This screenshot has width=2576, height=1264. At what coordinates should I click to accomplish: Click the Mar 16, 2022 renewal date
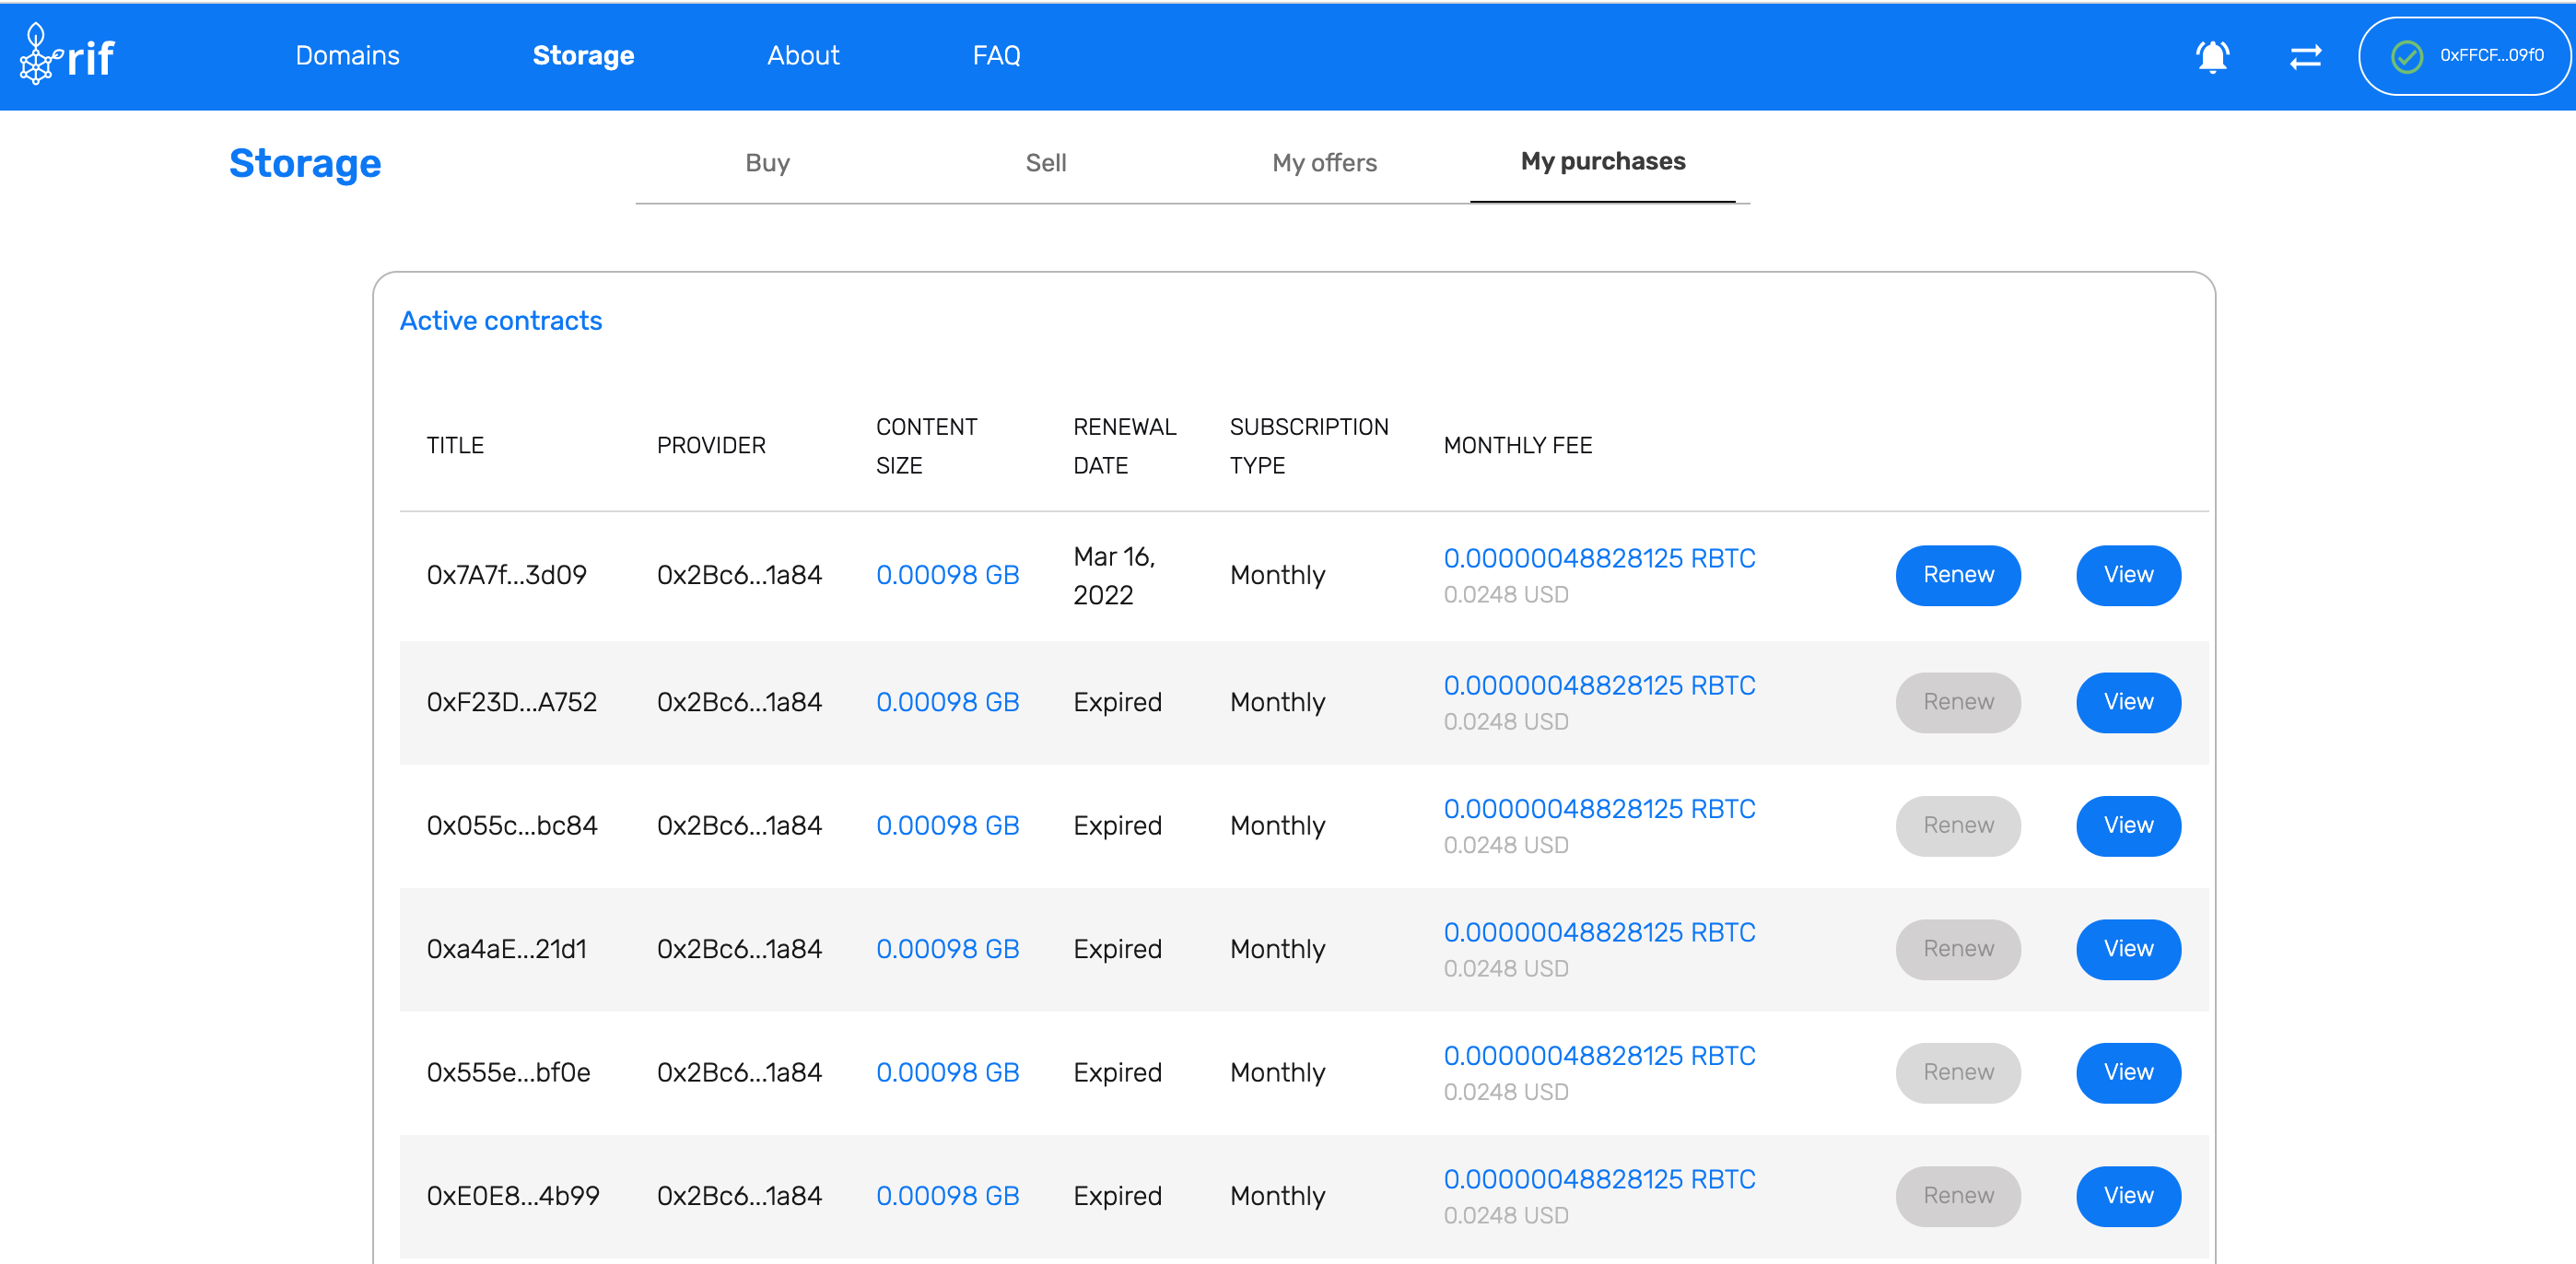coord(1114,576)
